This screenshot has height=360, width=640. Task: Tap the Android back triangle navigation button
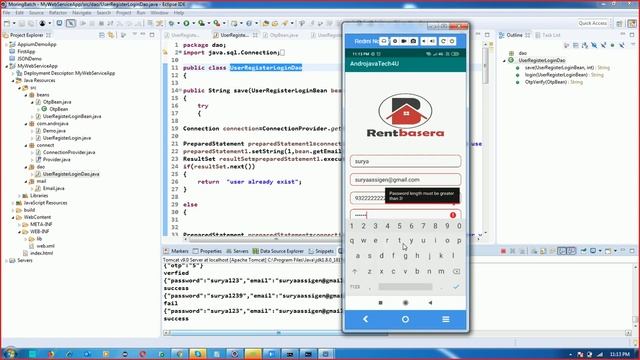430,303
